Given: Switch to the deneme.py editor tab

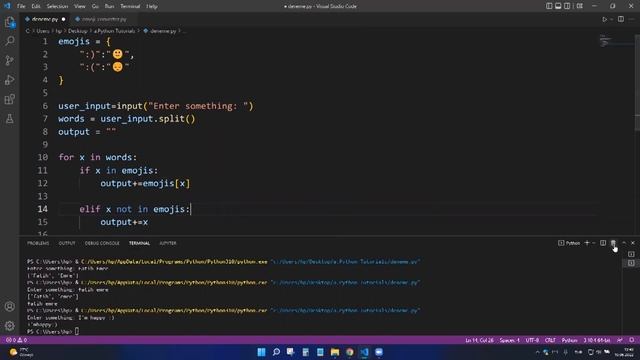Looking at the screenshot, I should click(44, 19).
